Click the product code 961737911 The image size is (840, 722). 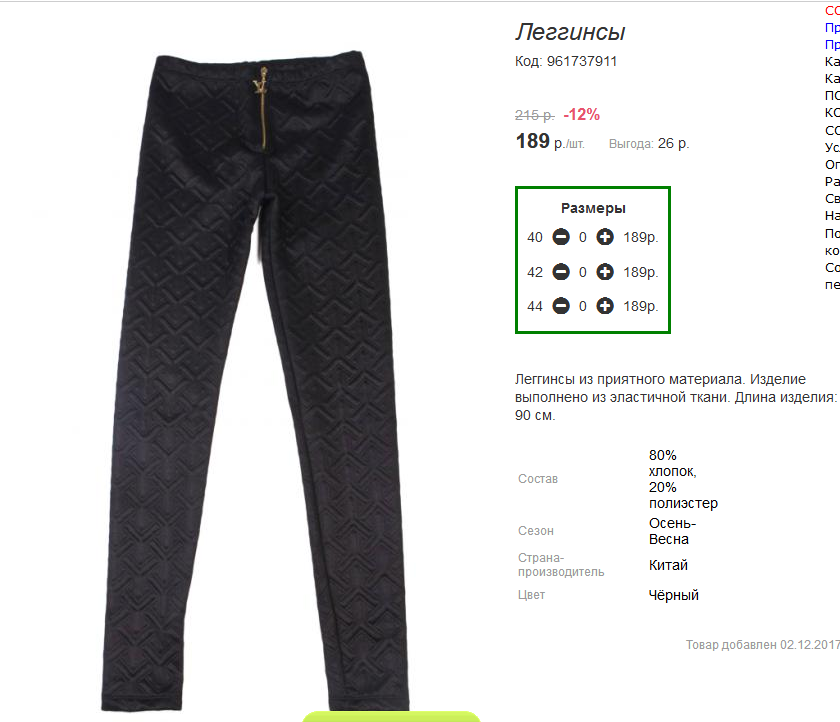(582, 62)
